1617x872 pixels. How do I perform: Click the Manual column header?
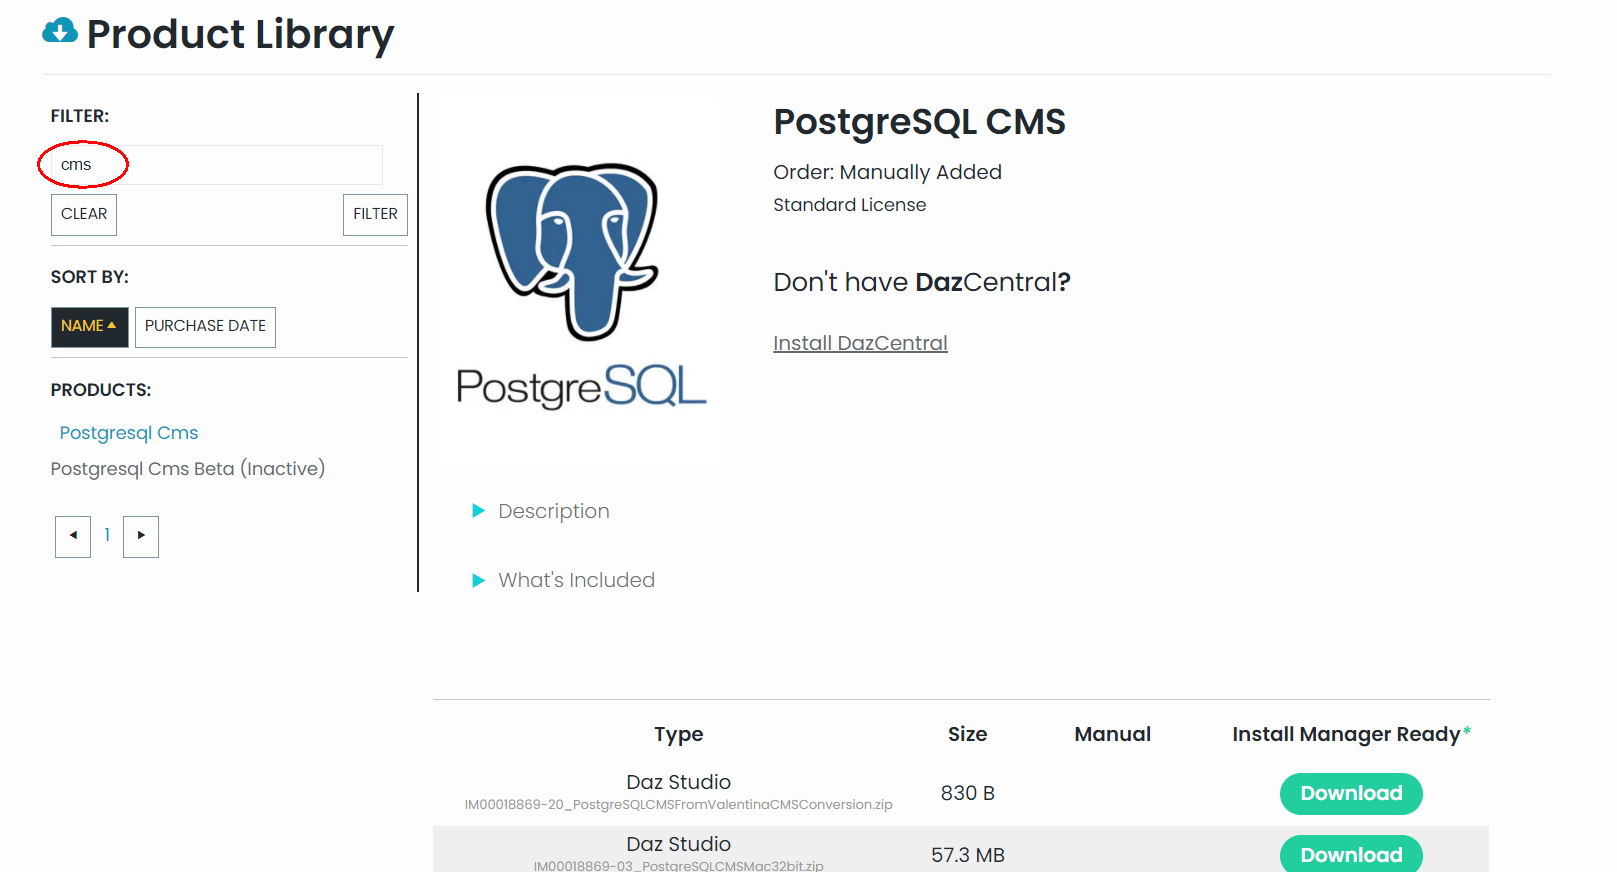click(1112, 734)
